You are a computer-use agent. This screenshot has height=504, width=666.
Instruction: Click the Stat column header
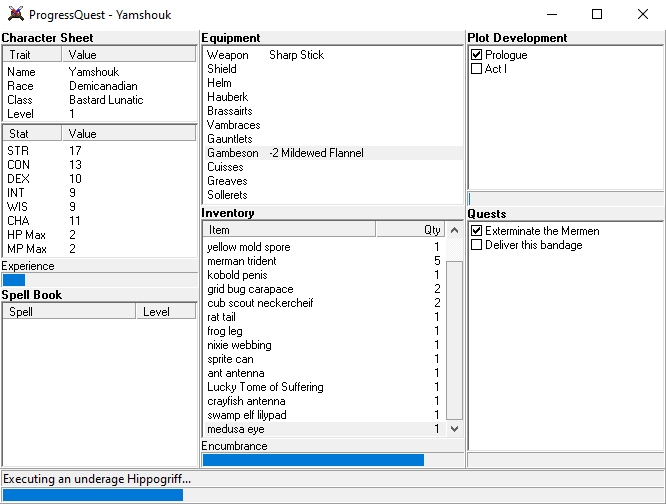[32, 134]
